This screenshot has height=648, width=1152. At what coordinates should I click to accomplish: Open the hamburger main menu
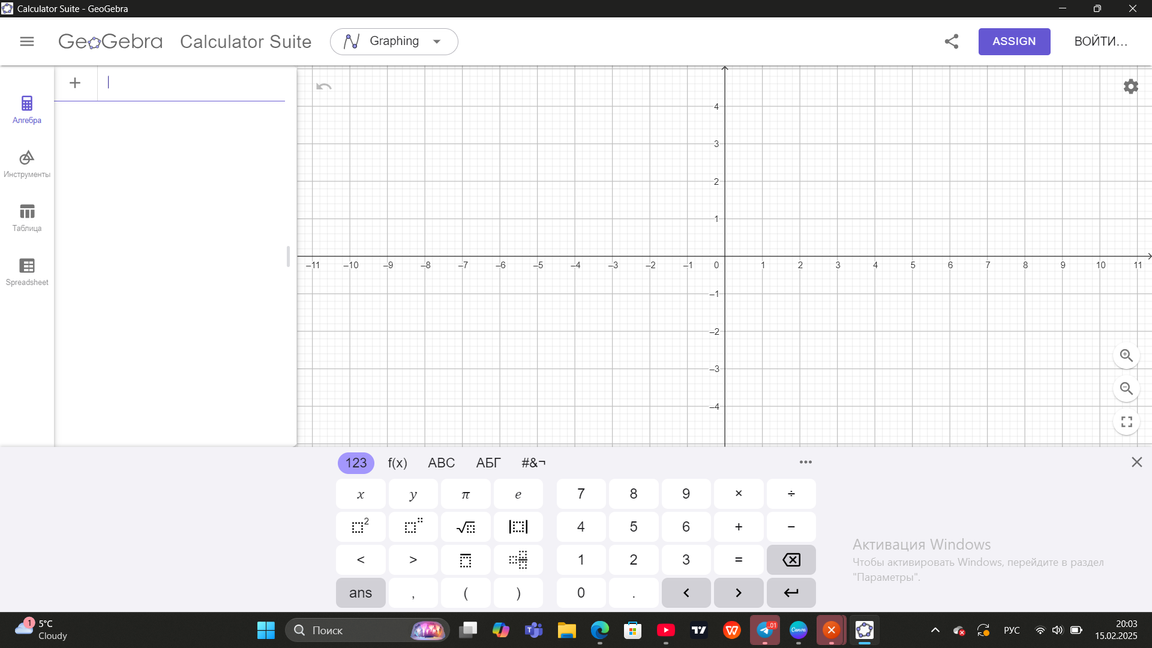coord(27,42)
